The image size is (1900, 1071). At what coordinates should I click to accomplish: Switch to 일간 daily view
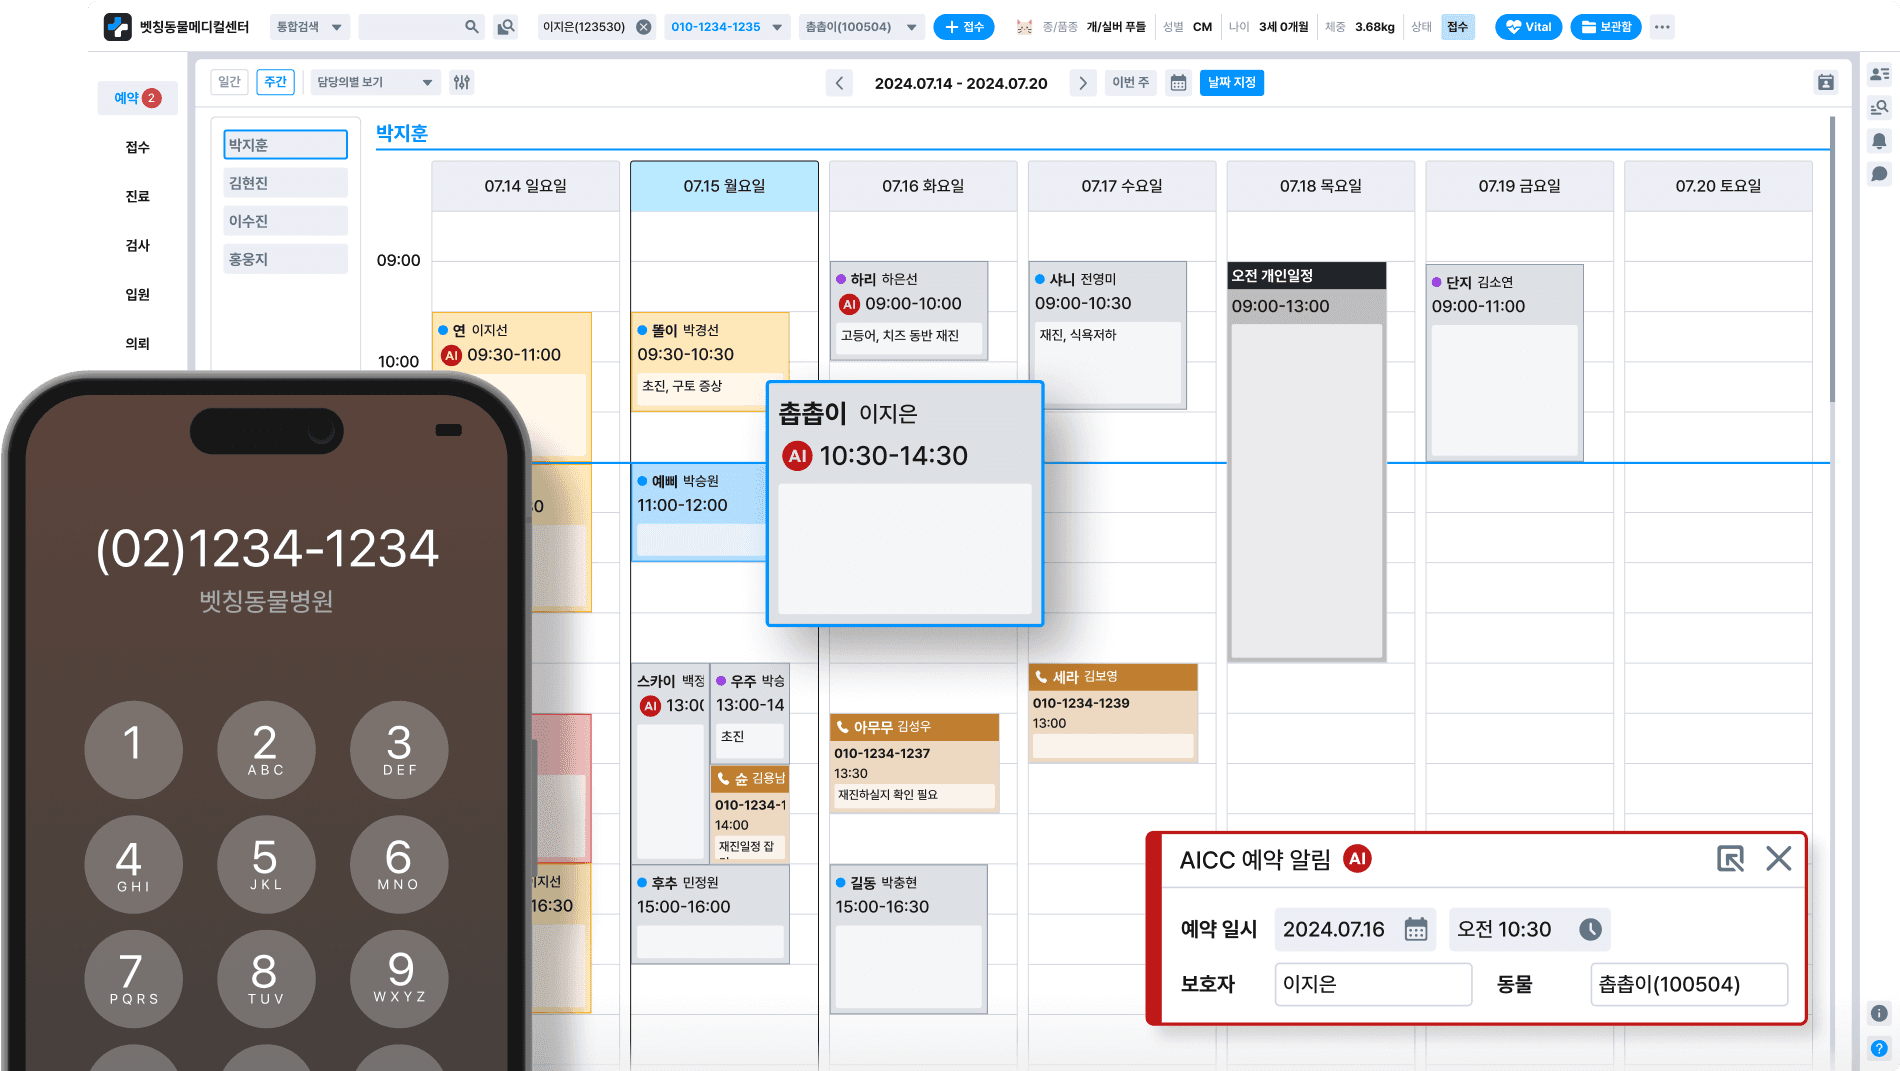click(x=230, y=82)
